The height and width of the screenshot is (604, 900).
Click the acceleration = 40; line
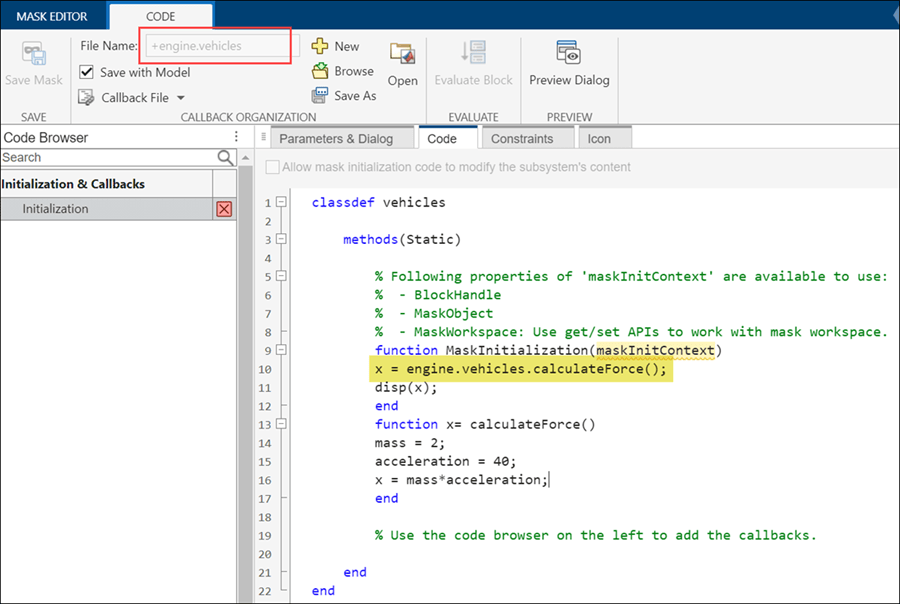pyautogui.click(x=445, y=461)
